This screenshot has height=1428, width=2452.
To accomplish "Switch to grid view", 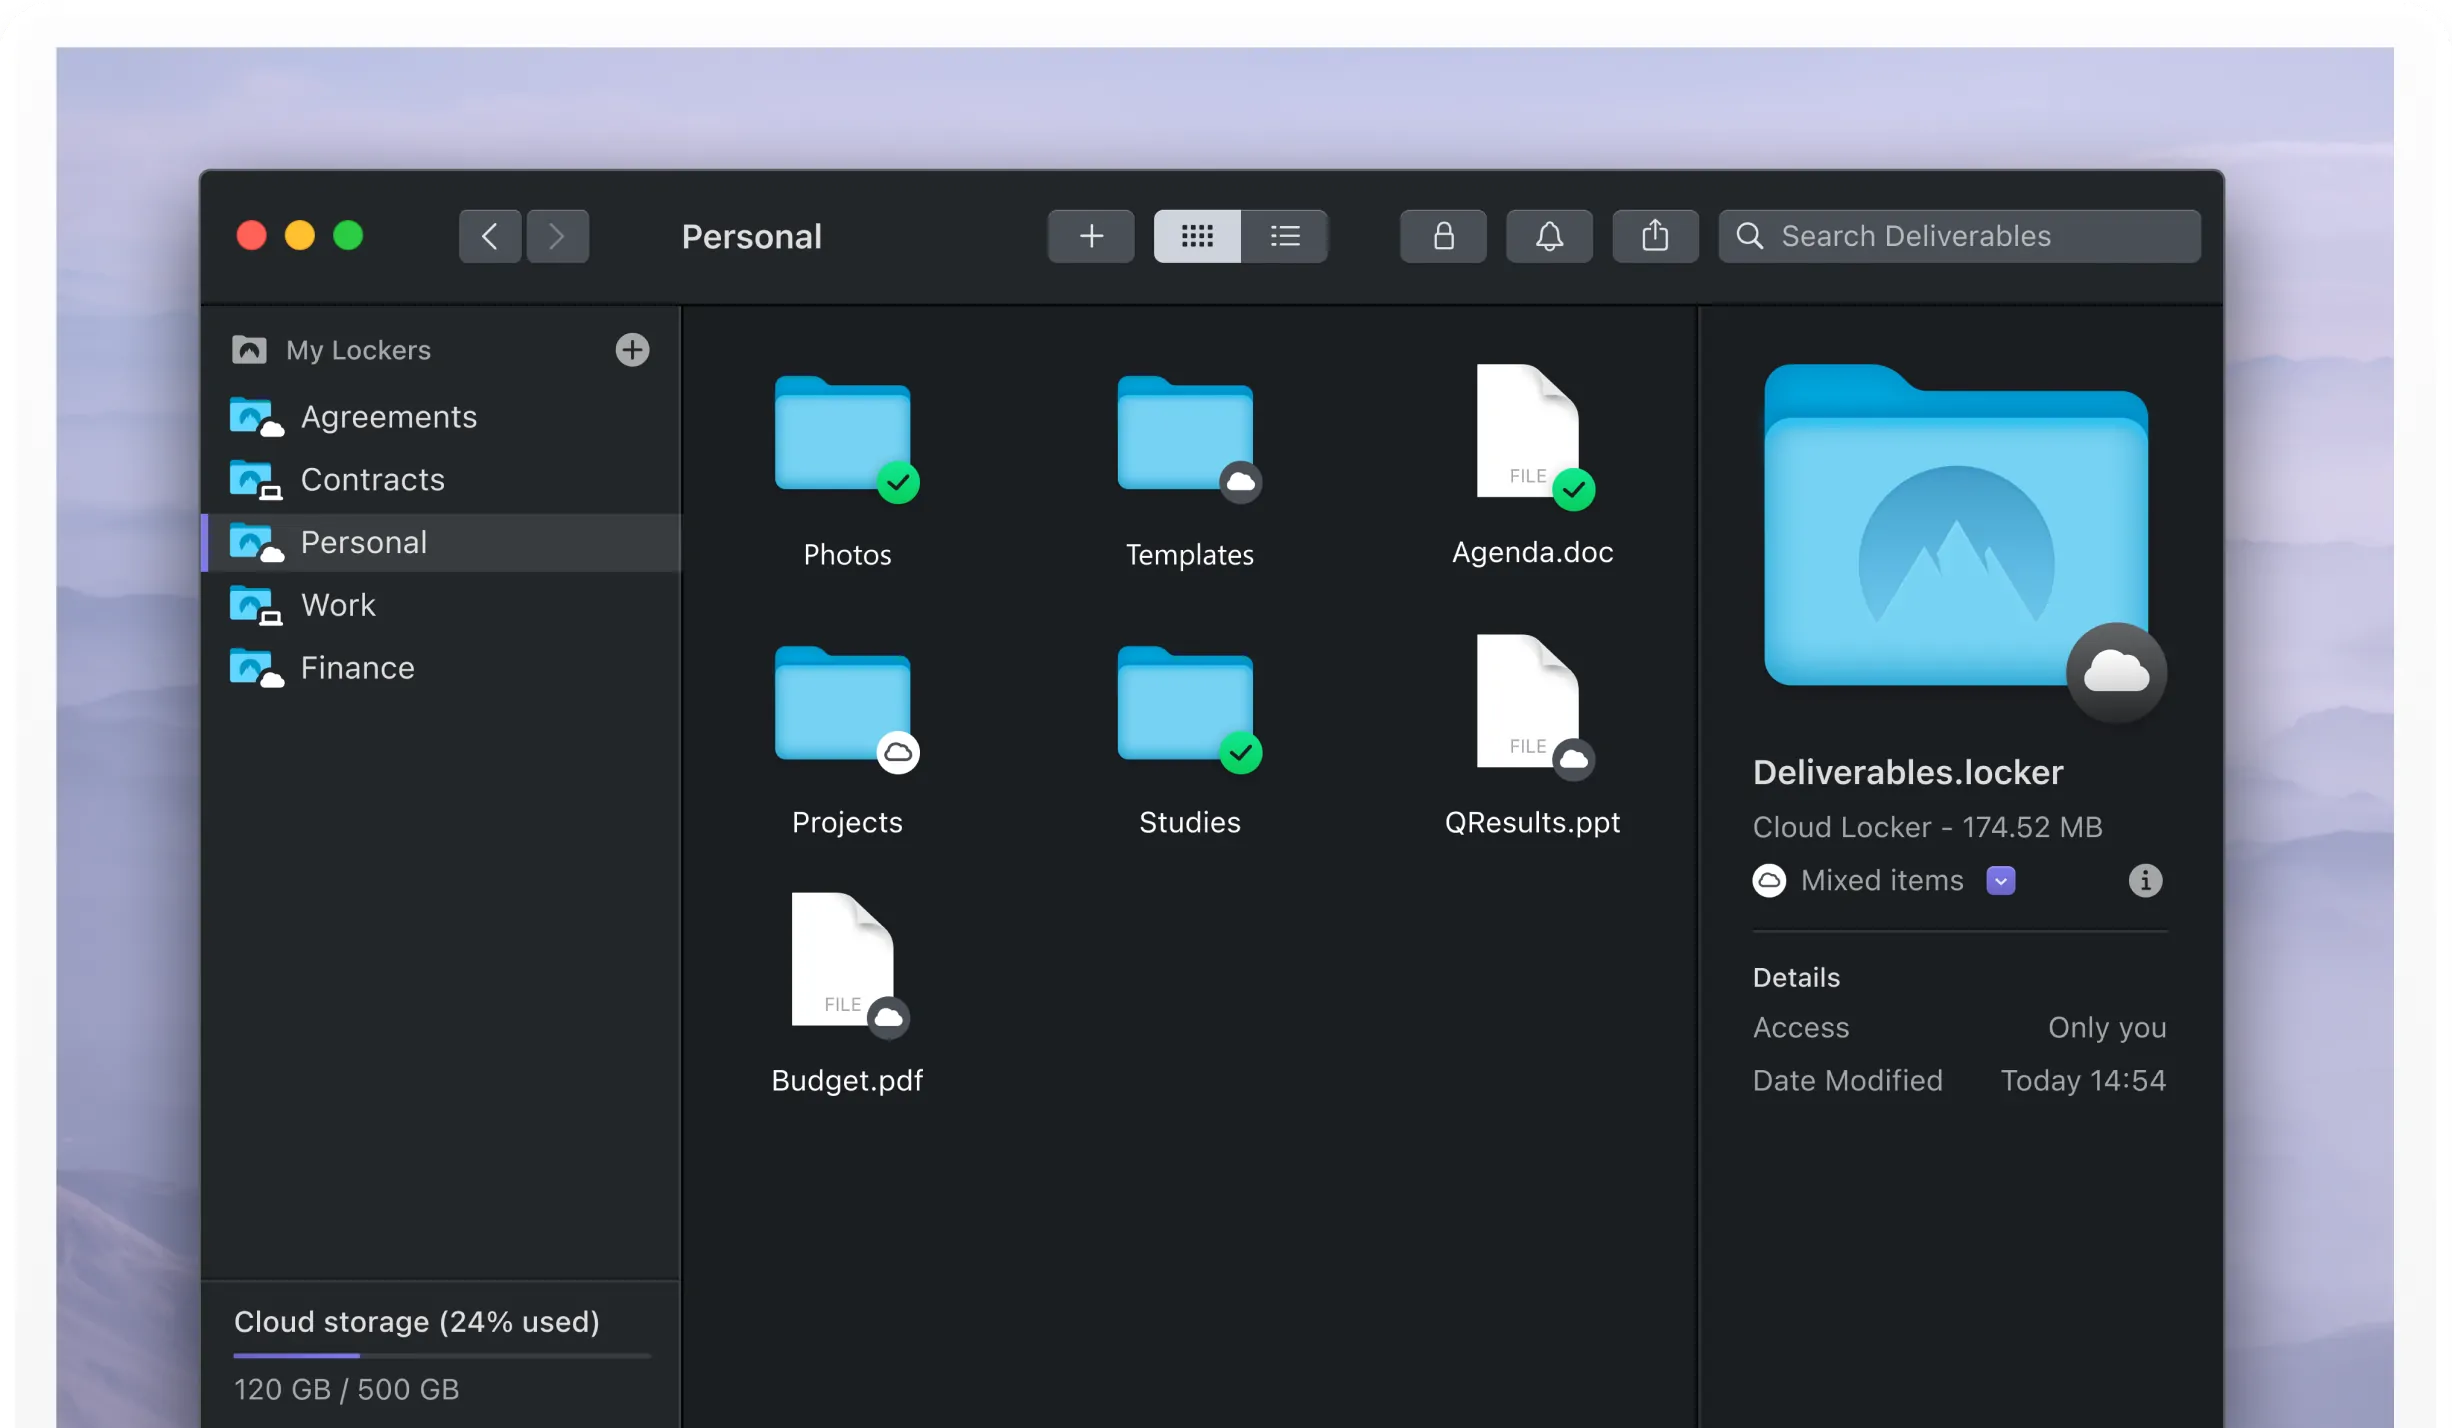I will (x=1196, y=236).
